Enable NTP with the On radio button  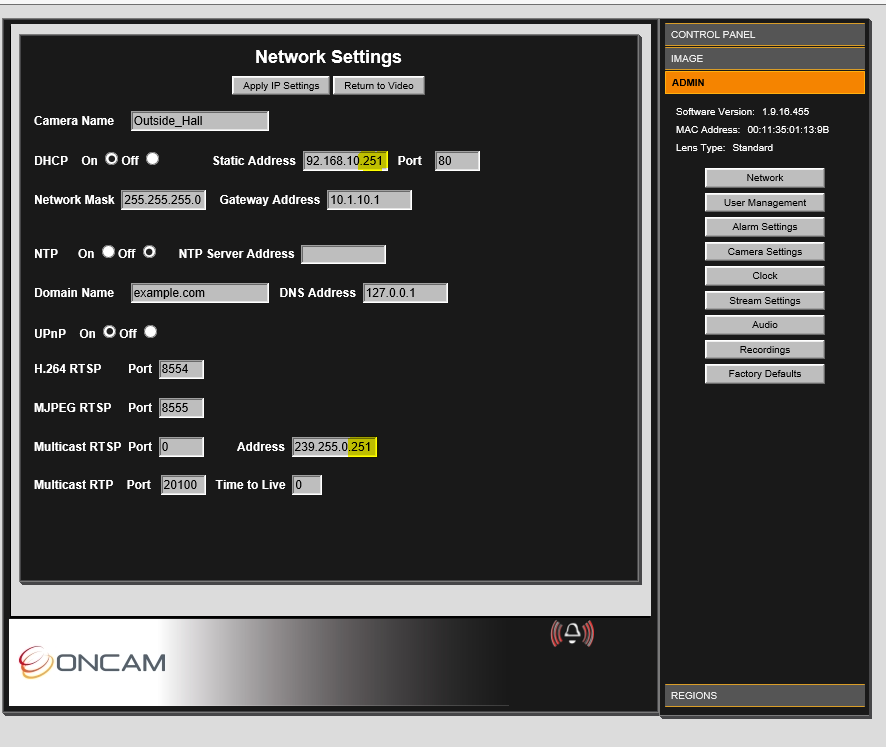point(108,252)
